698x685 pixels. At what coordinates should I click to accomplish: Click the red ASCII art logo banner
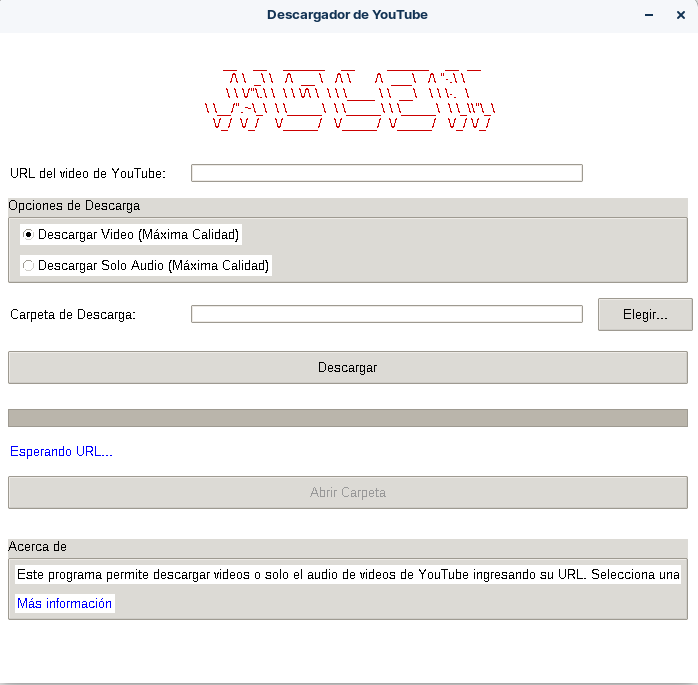tap(348, 99)
